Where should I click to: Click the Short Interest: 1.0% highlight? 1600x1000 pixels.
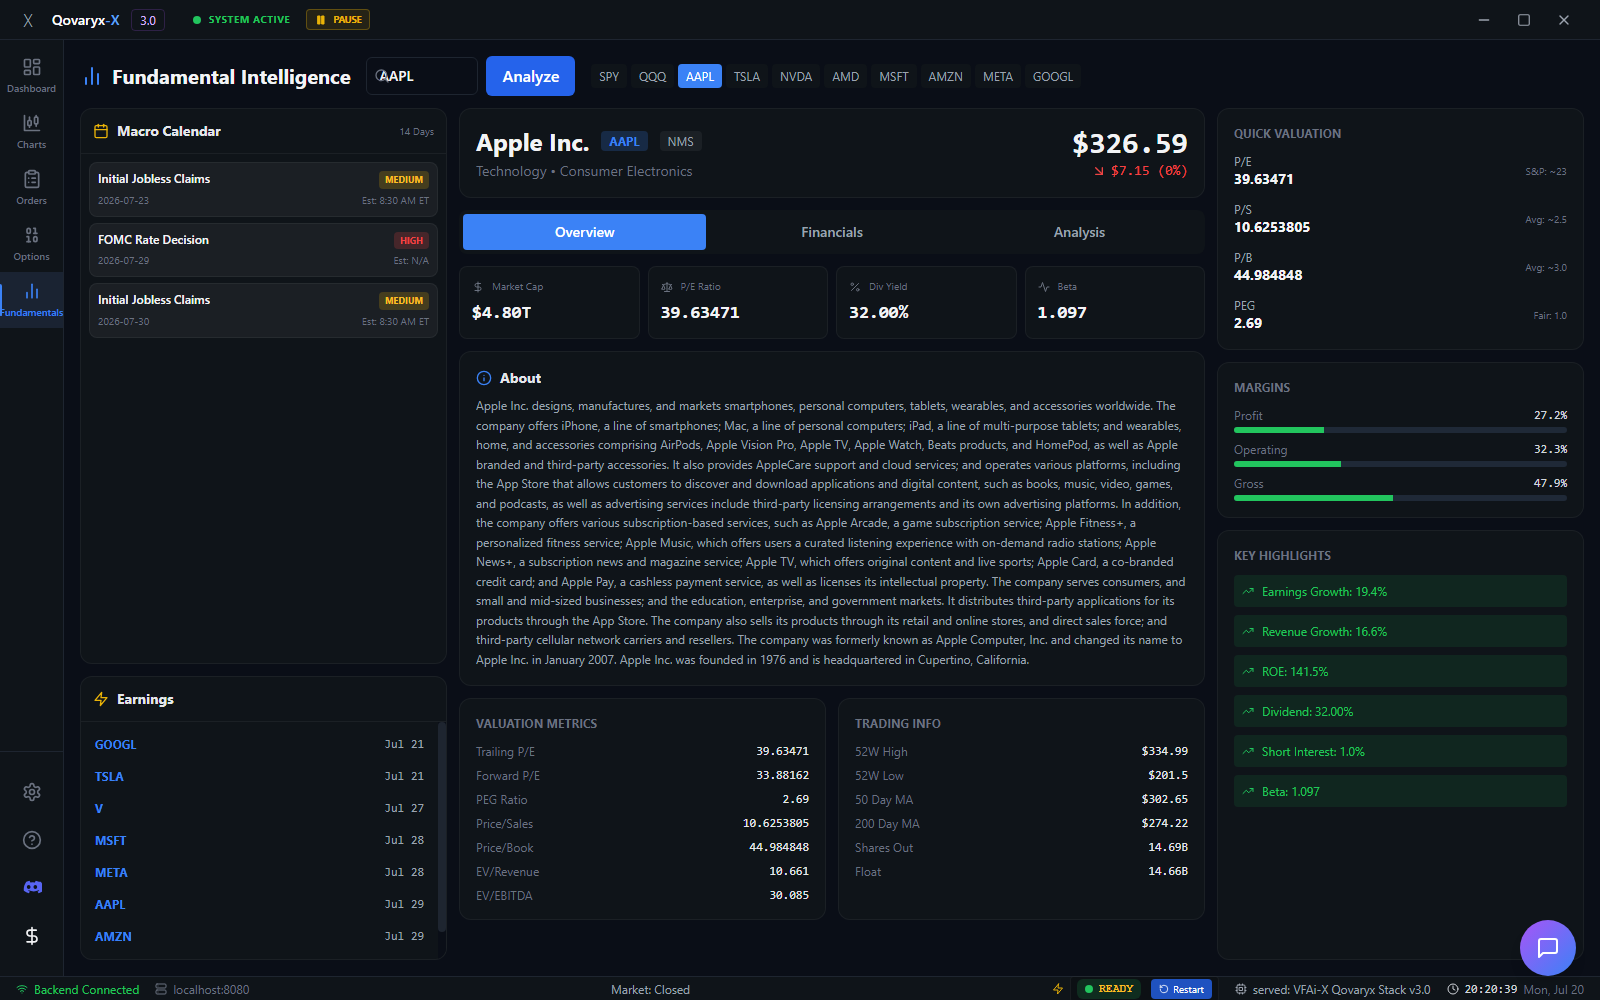tap(1400, 751)
